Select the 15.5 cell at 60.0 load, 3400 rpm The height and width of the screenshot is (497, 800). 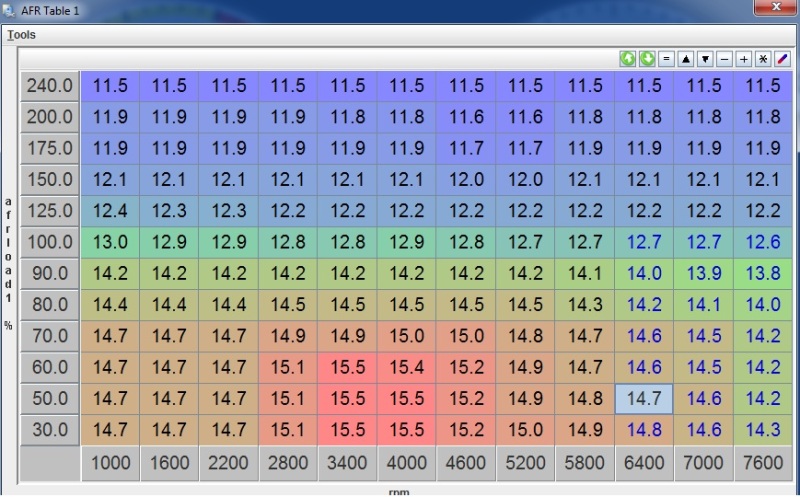347,367
